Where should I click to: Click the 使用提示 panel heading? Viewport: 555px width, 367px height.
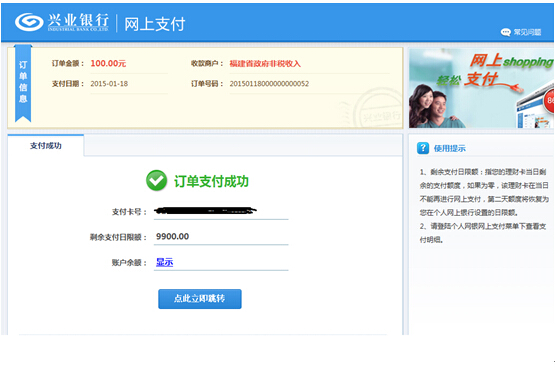click(x=450, y=148)
